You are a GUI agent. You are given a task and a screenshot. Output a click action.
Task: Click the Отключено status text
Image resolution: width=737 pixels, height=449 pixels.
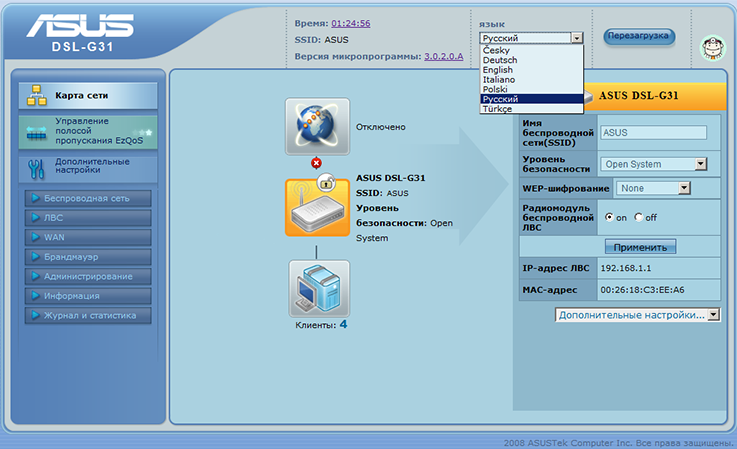[x=381, y=127]
